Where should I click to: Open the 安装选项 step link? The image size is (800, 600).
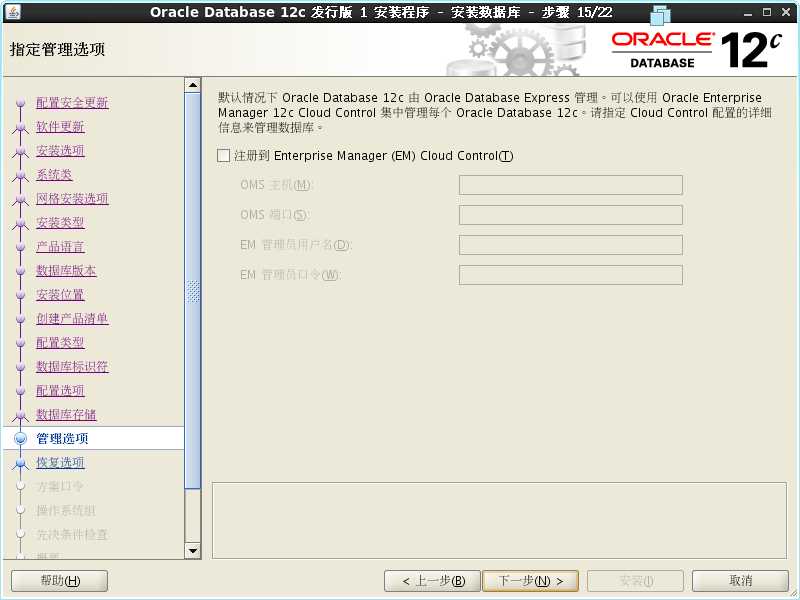(60, 151)
